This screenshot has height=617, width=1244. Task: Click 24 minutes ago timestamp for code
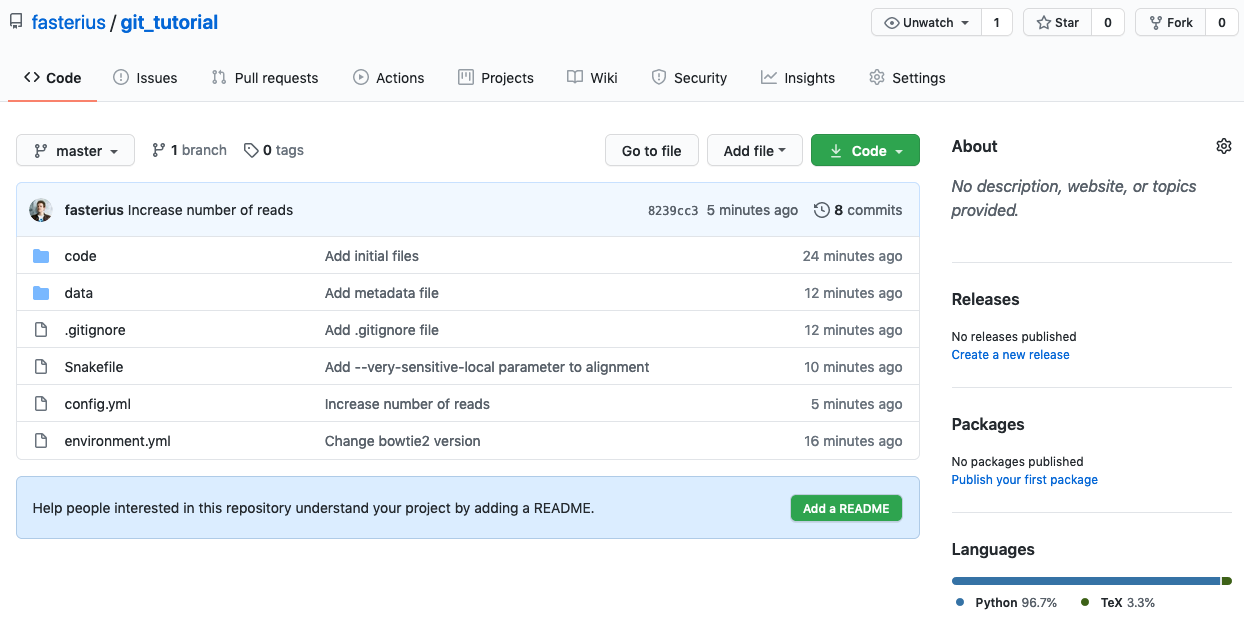(853, 256)
